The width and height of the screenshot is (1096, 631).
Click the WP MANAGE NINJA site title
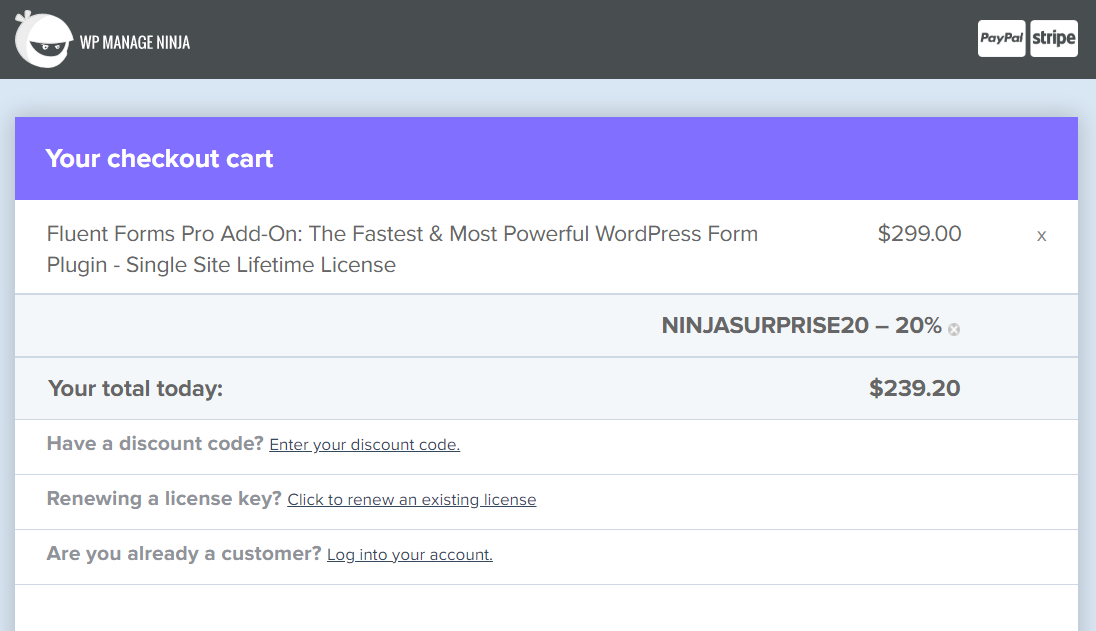point(135,43)
